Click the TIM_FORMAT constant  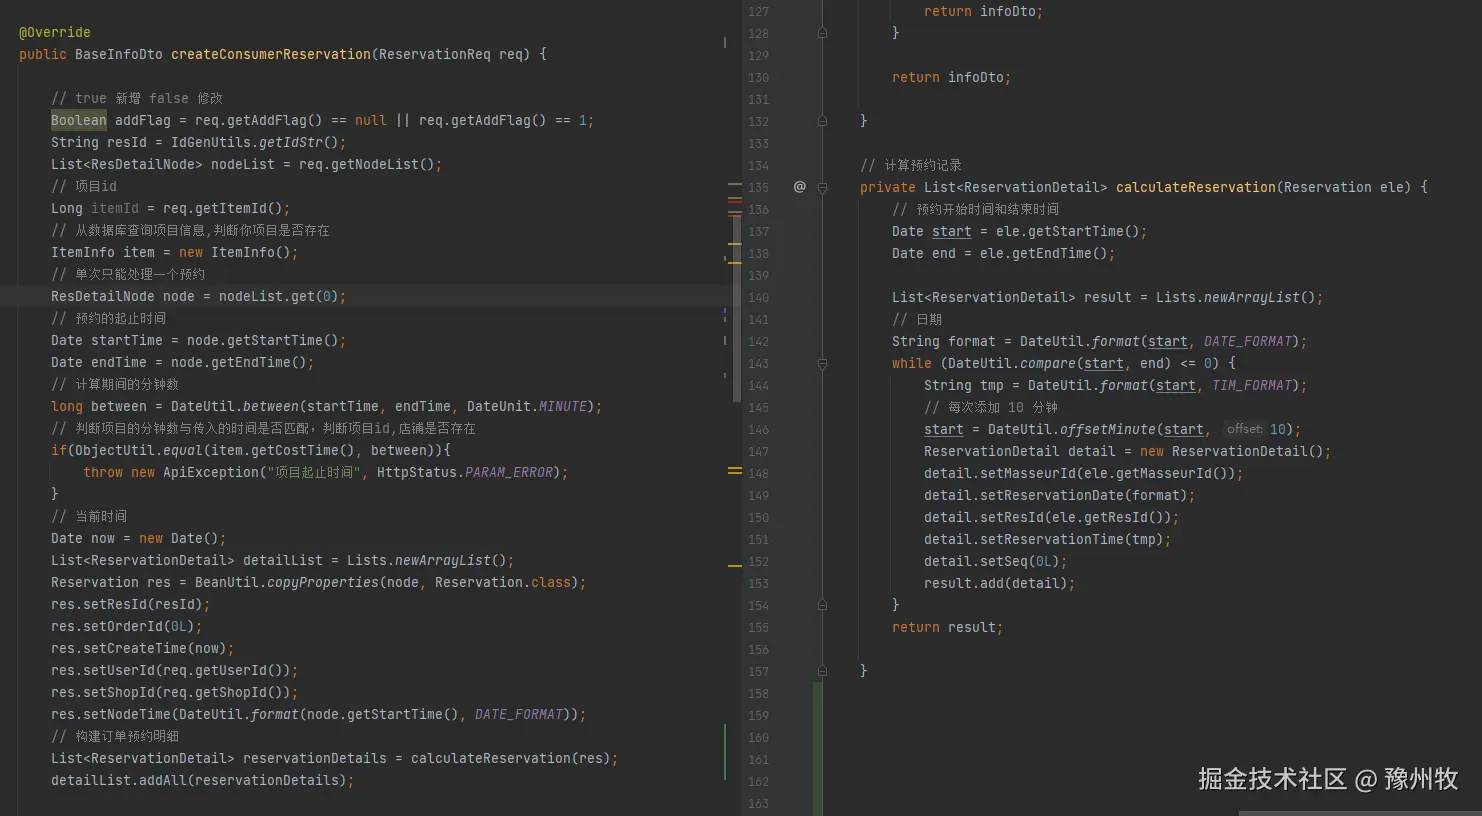pos(1253,385)
